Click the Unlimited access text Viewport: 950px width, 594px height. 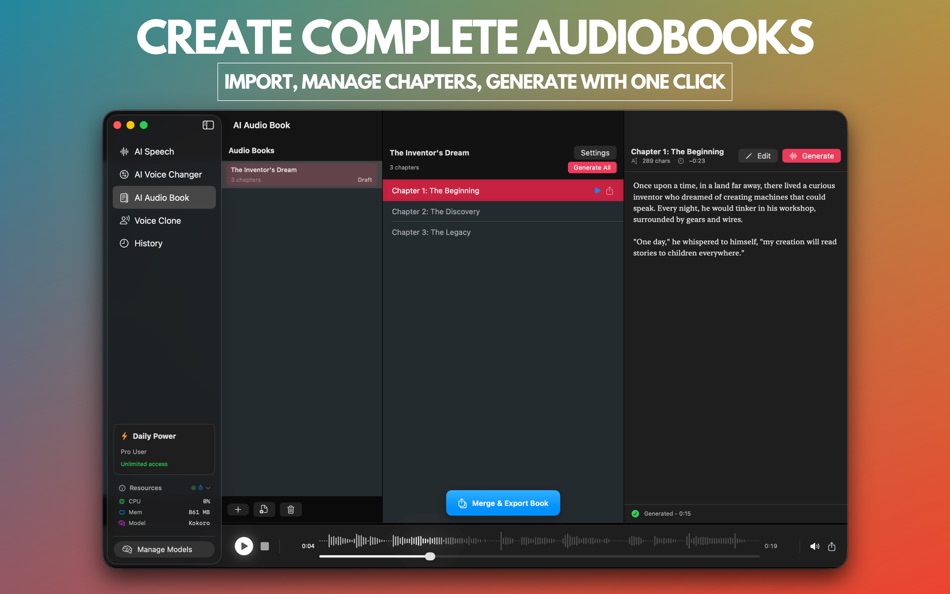(x=144, y=464)
